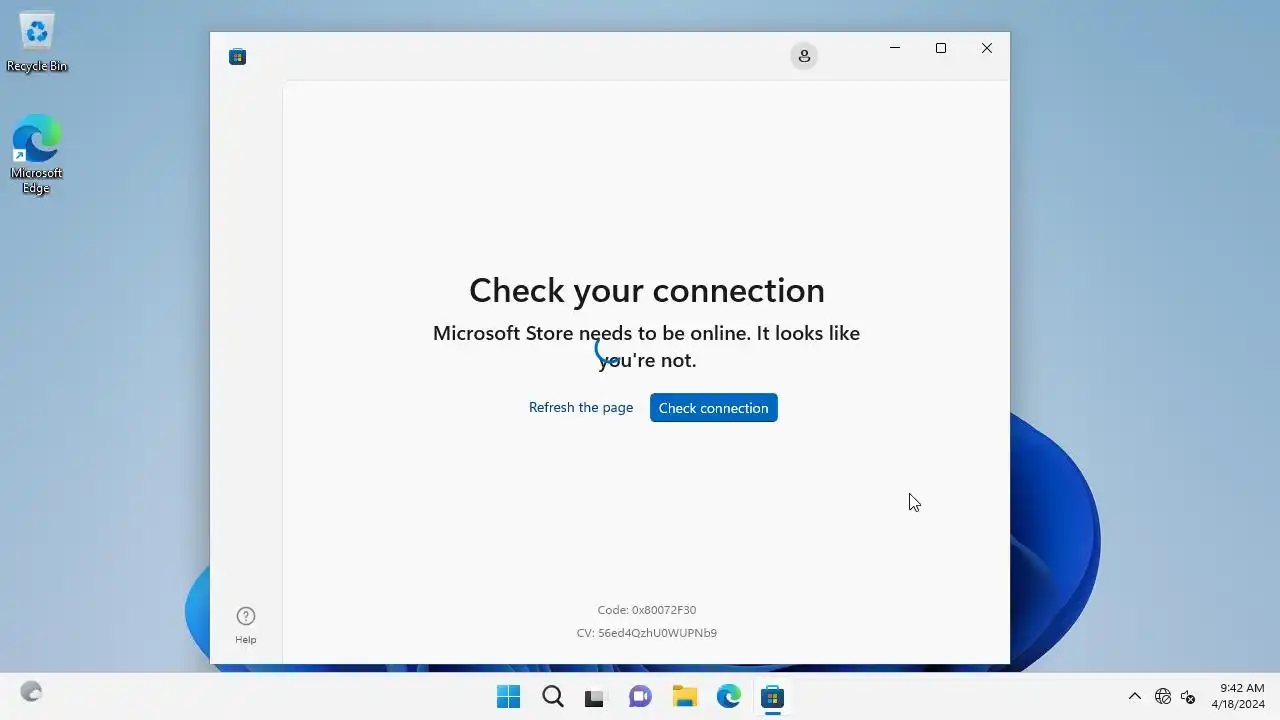Viewport: 1280px width, 720px height.
Task: Open File Explorer from the taskbar
Action: point(684,697)
